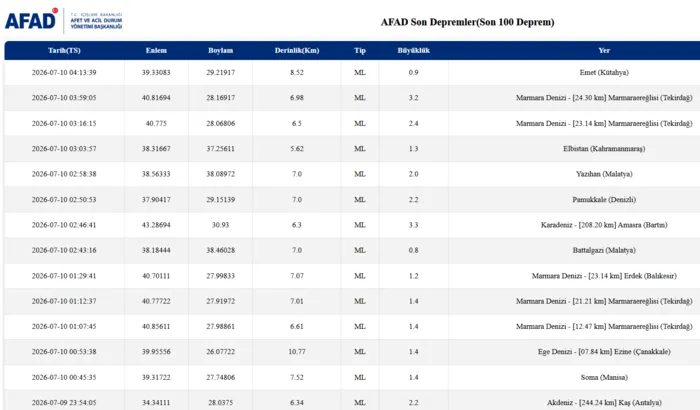Select the Ege Denizi Ezine (Çanakkale) row
Image resolution: width=700 pixels, height=410 pixels.
coord(352,352)
